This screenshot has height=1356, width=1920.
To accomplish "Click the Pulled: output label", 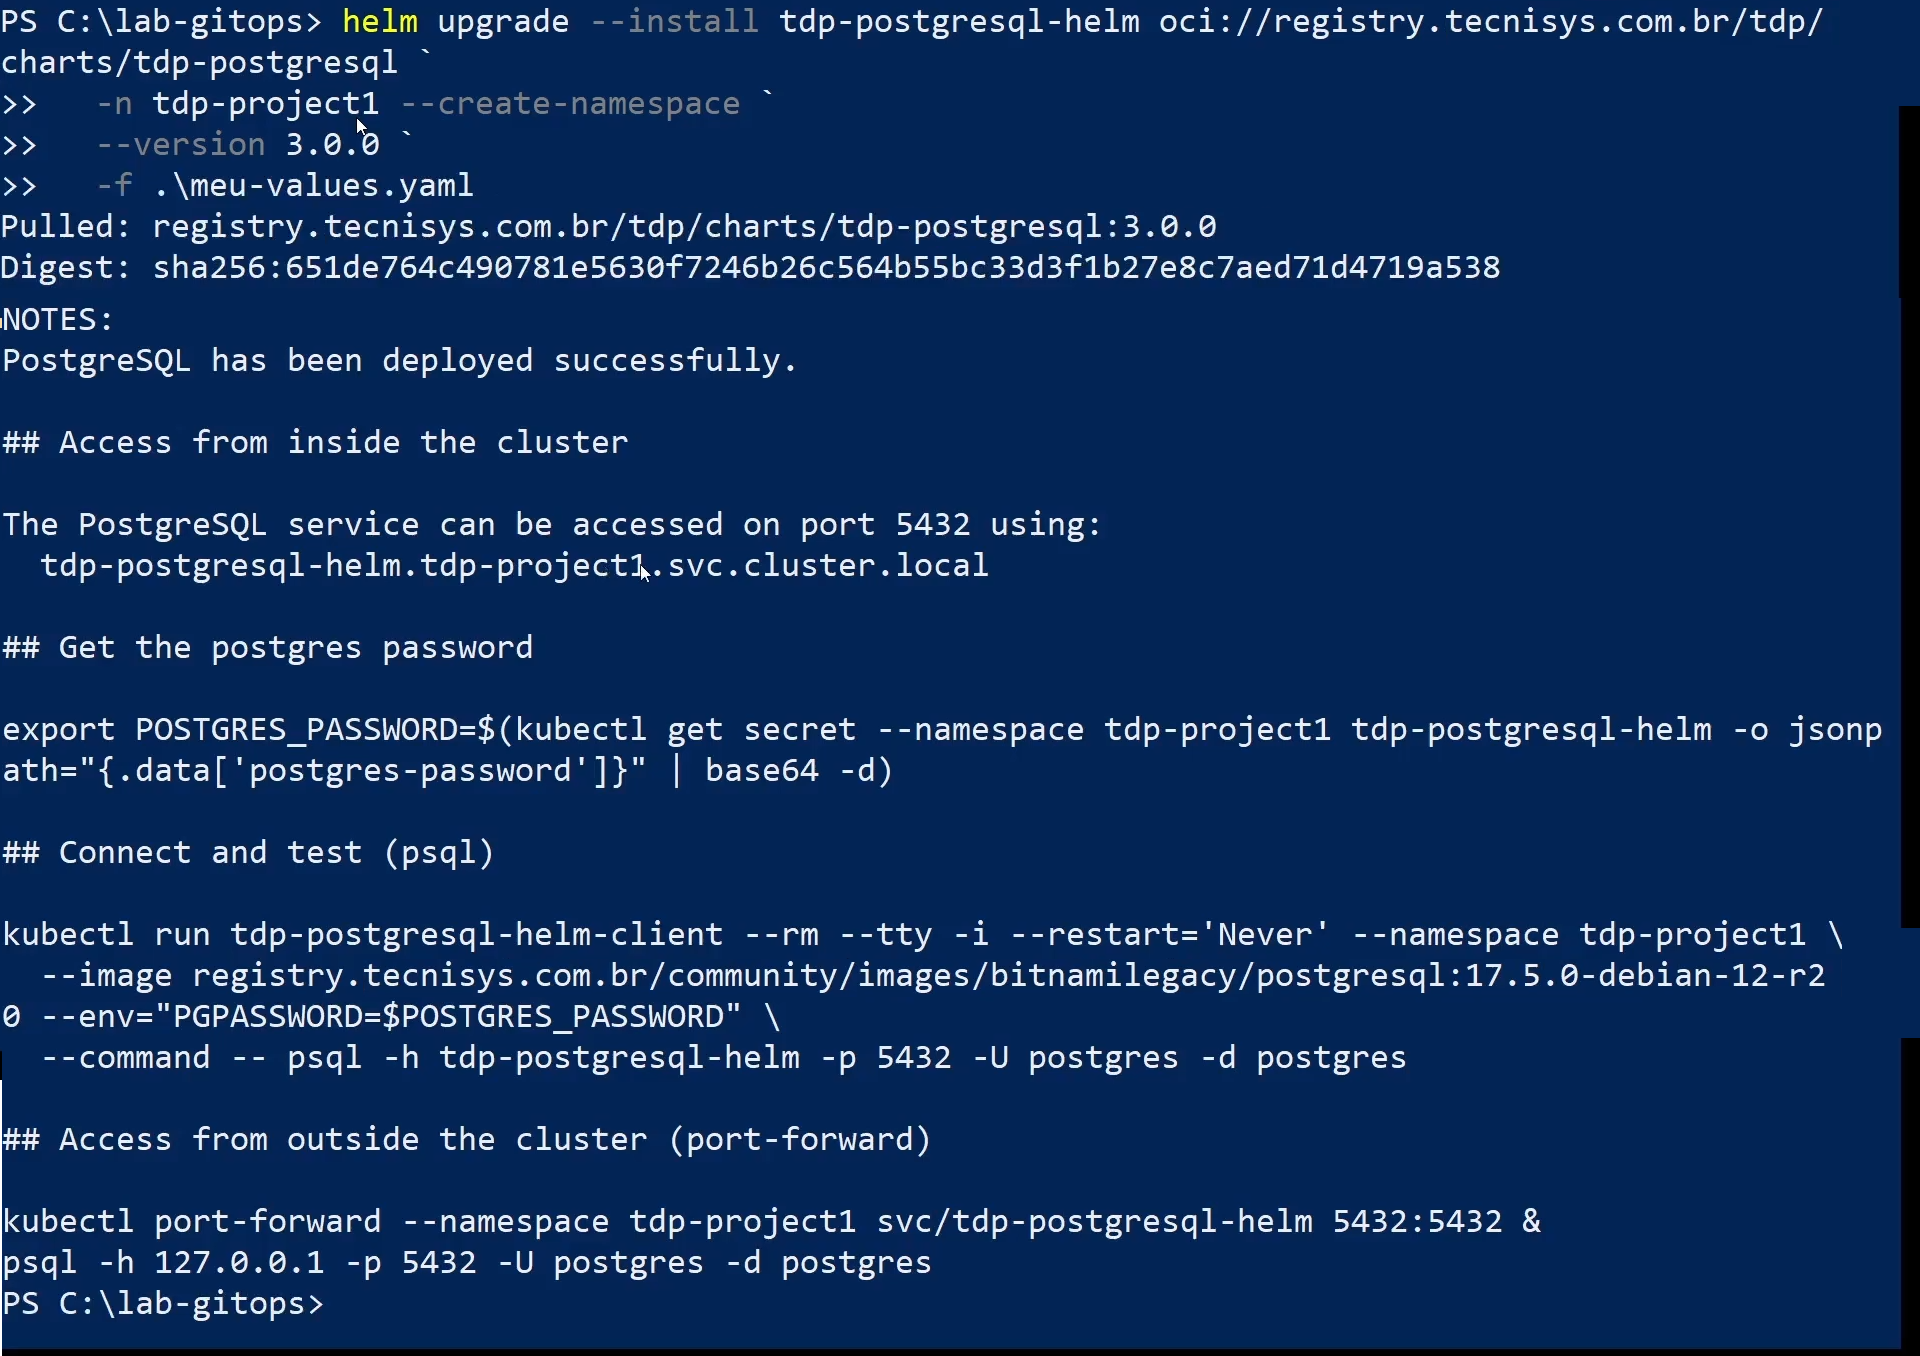I will coord(66,227).
